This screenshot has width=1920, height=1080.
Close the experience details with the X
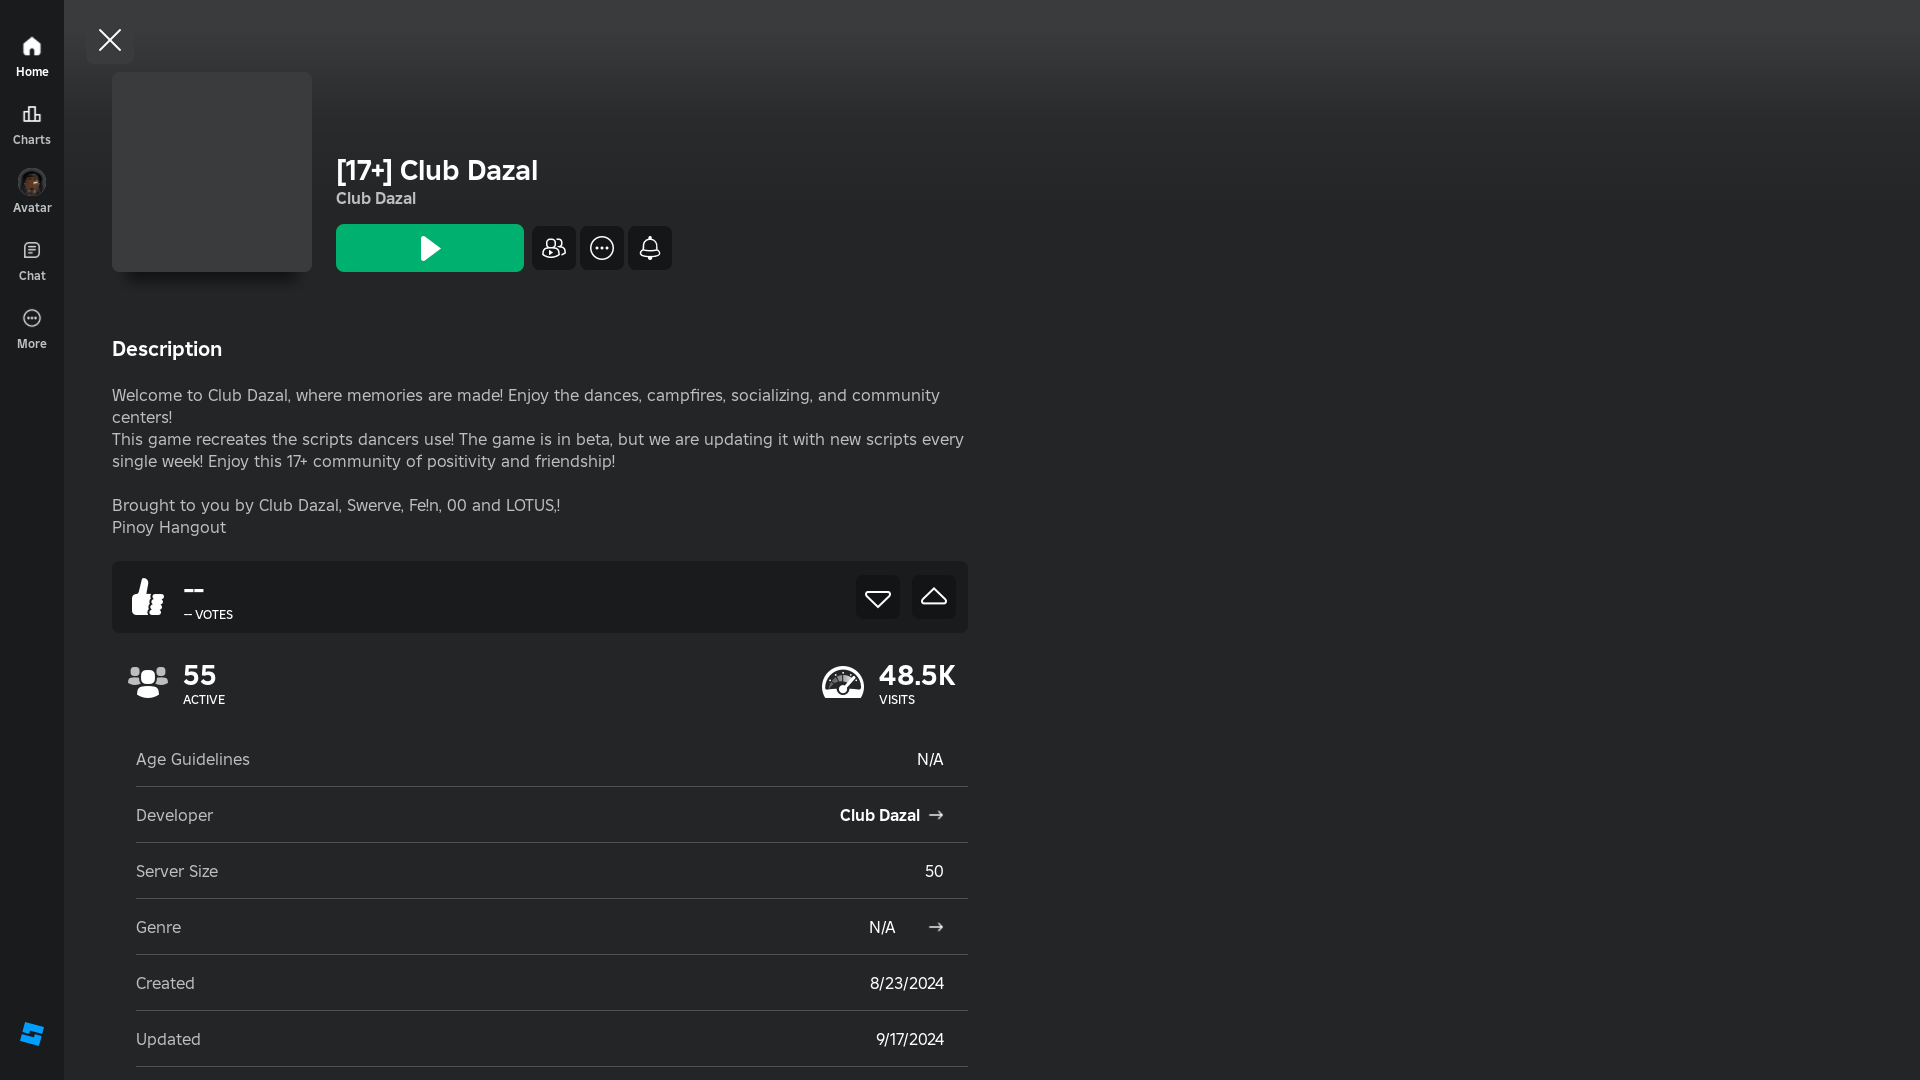coord(110,40)
